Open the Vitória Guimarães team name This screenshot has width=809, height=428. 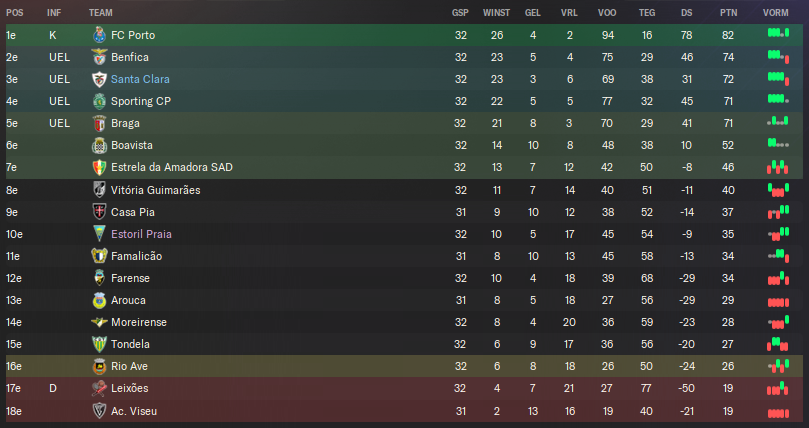coord(155,190)
